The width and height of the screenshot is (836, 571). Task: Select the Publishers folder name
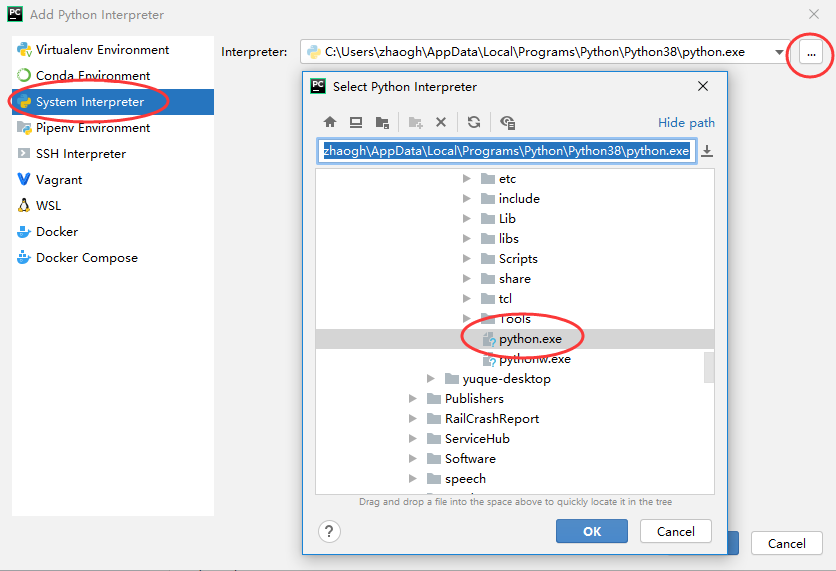coord(474,399)
